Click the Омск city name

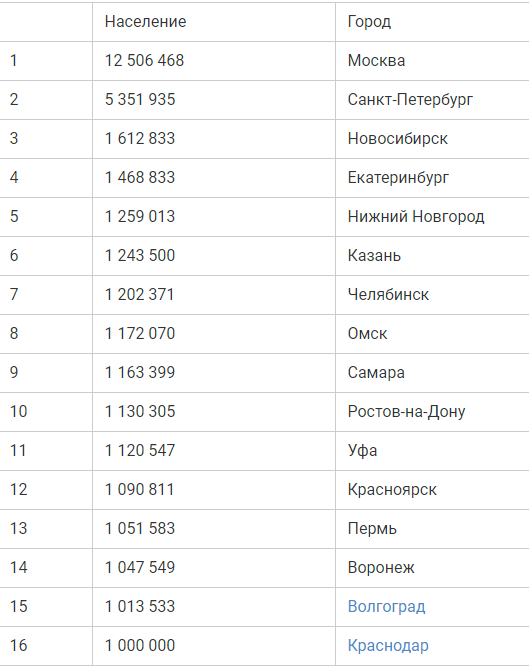point(367,334)
